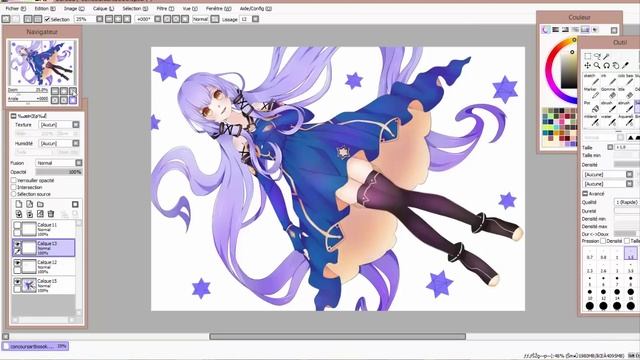Hide the Calque 12 layer
Screen dimensions: 640x360
[x=17, y=262]
